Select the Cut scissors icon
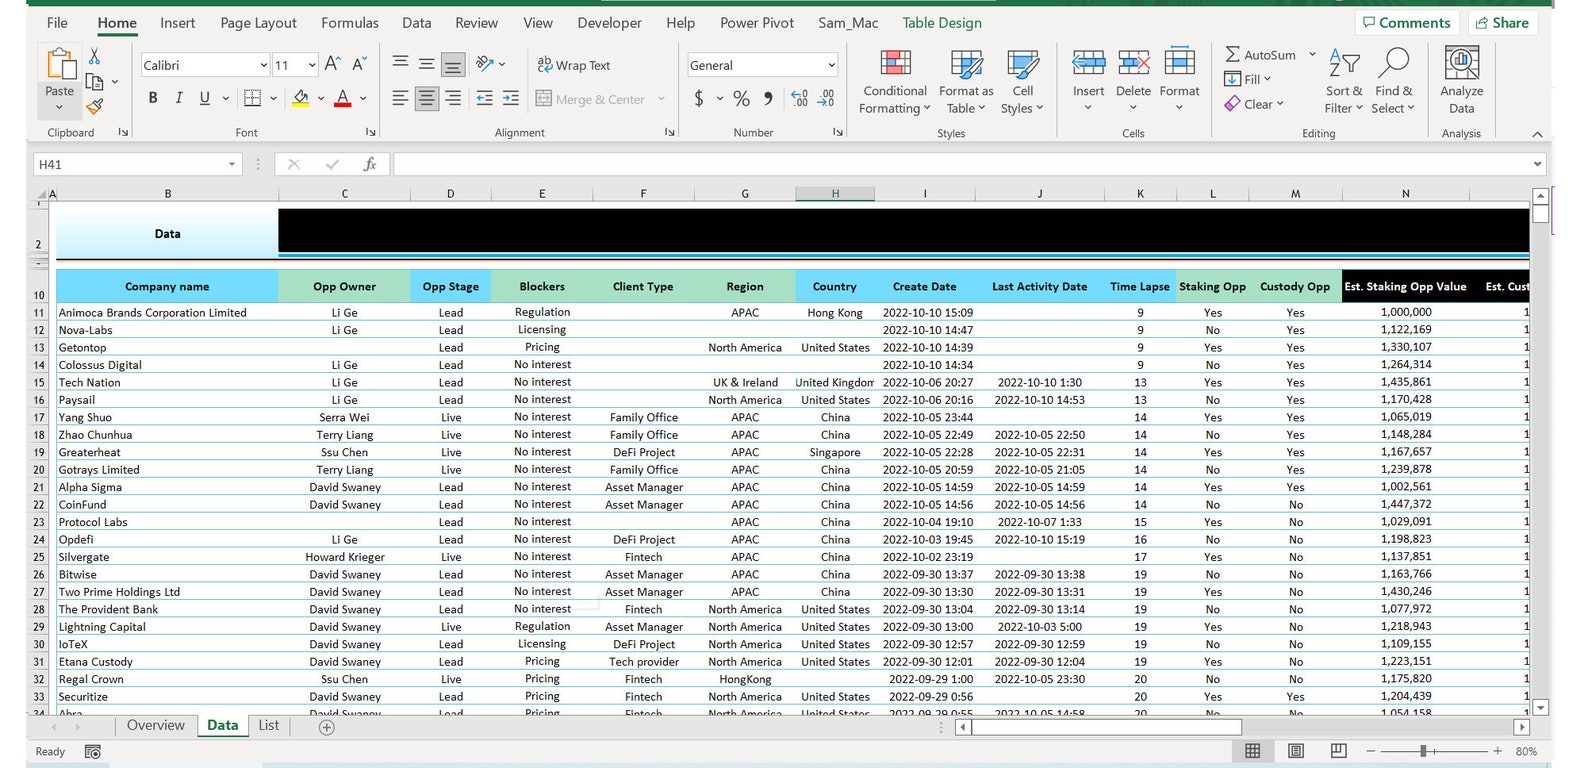Image resolution: width=1588 pixels, height=768 pixels. tap(94, 57)
